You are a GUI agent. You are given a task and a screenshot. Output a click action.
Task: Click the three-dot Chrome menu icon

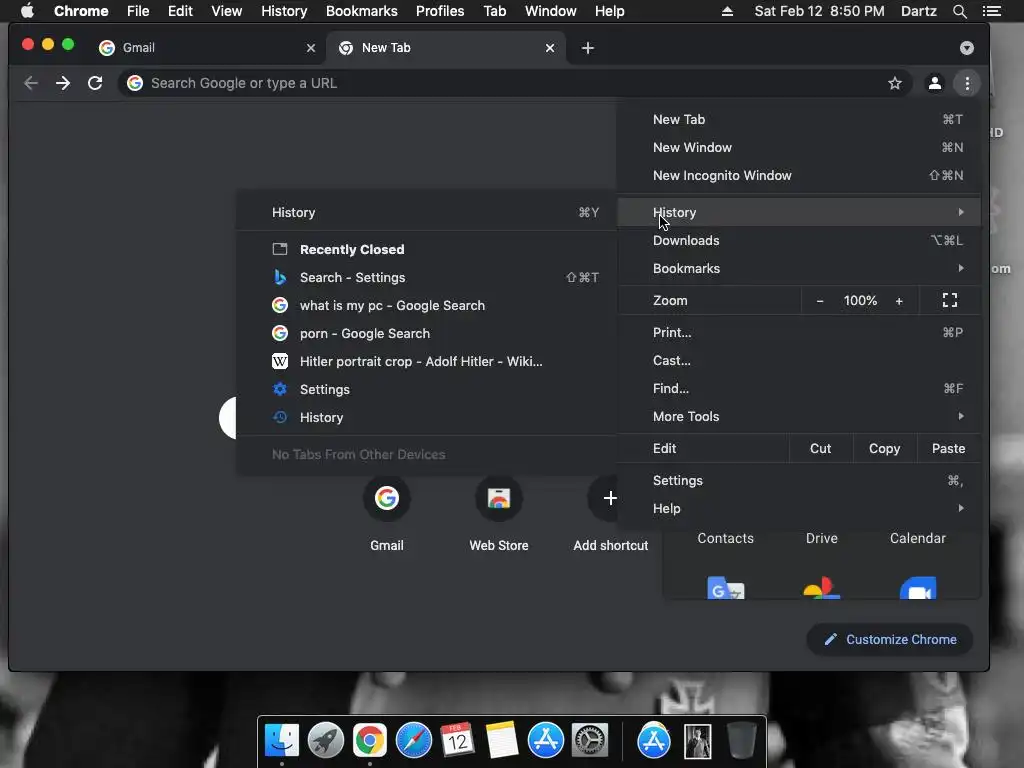click(x=967, y=83)
